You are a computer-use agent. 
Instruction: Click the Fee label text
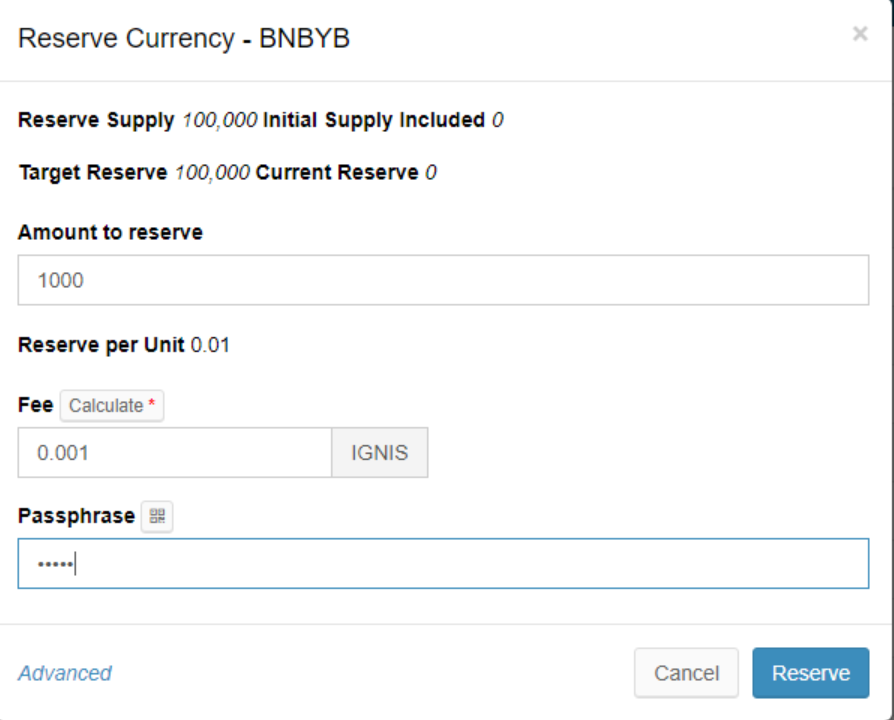coord(34,405)
